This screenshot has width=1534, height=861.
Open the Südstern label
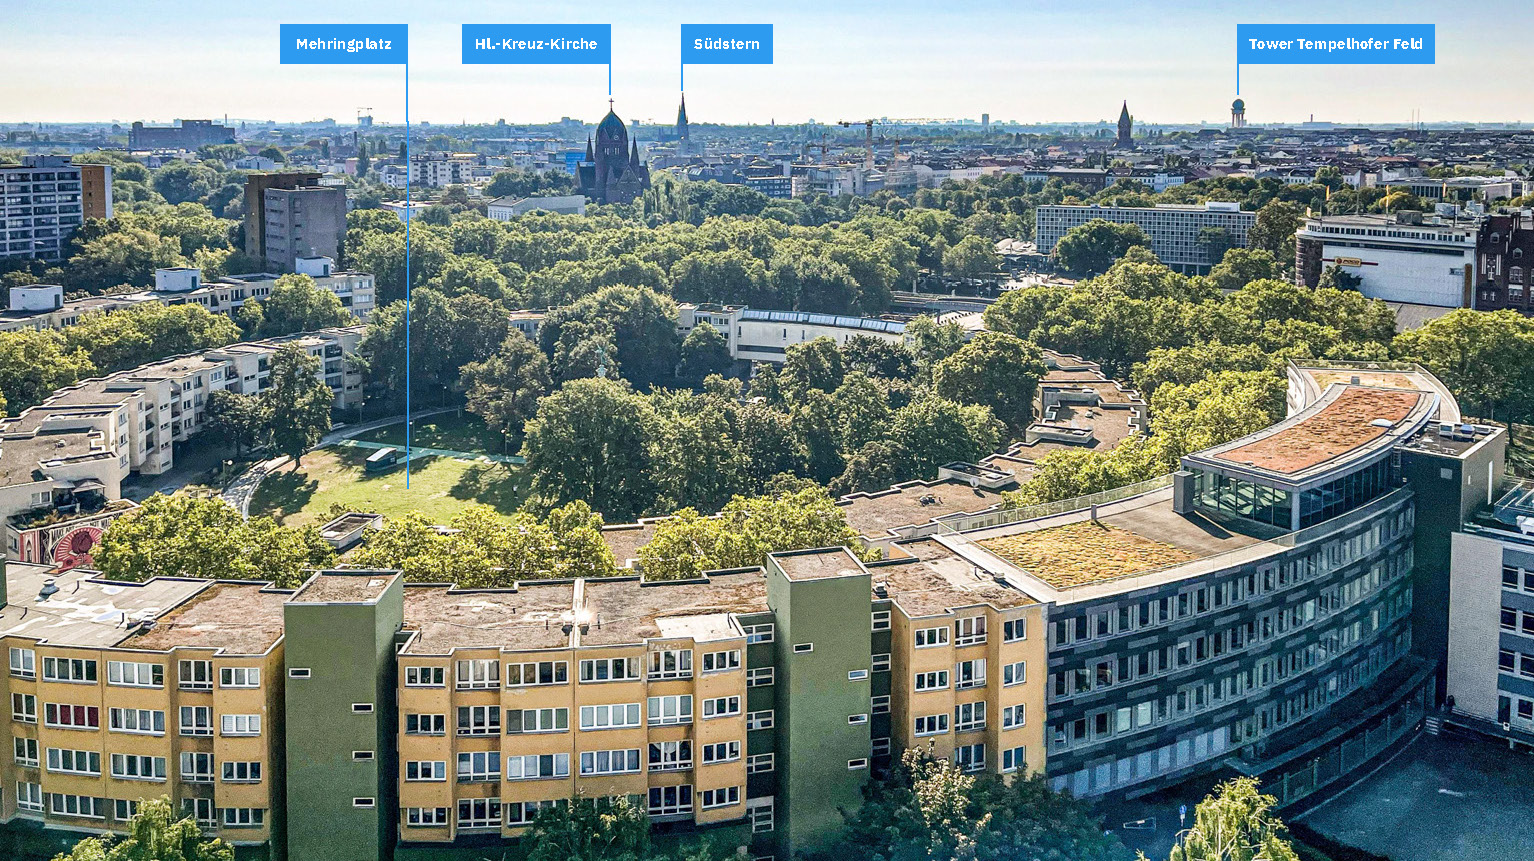(x=727, y=44)
